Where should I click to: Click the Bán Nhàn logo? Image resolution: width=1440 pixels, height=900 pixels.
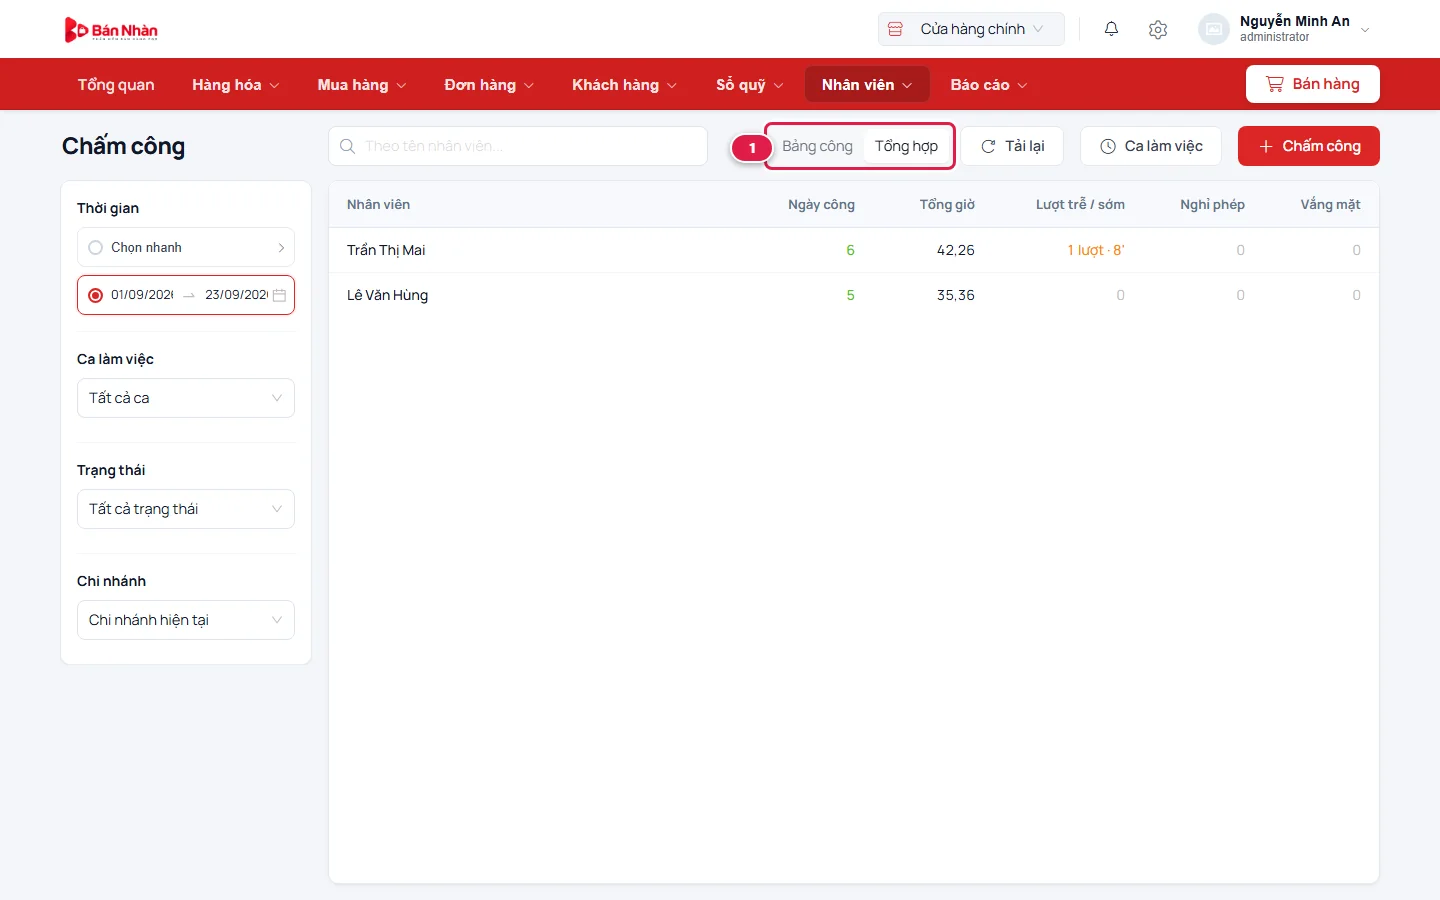tap(111, 30)
